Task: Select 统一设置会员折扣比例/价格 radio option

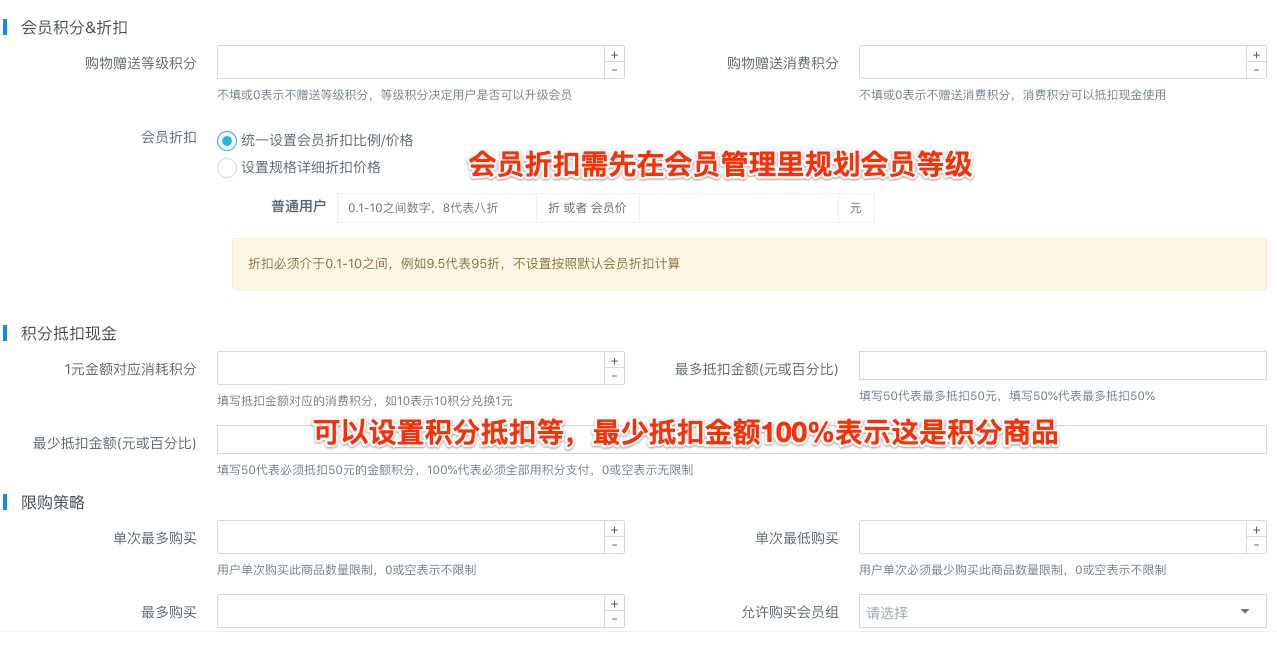Action: [x=227, y=141]
